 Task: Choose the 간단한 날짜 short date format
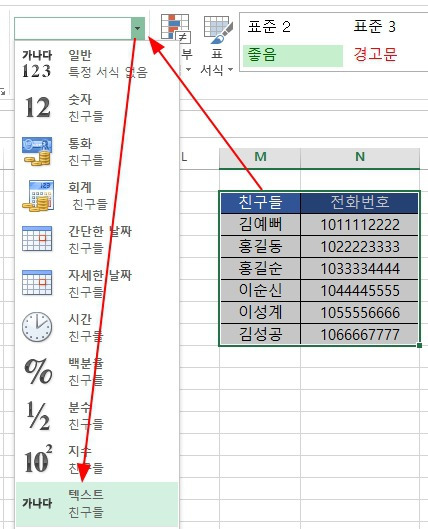coord(97,239)
